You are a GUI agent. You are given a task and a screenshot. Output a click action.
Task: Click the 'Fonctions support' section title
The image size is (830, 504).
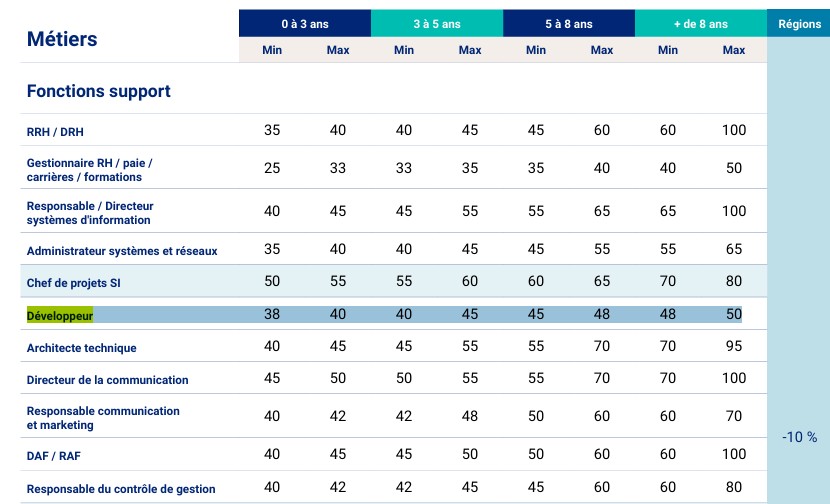[x=98, y=92]
